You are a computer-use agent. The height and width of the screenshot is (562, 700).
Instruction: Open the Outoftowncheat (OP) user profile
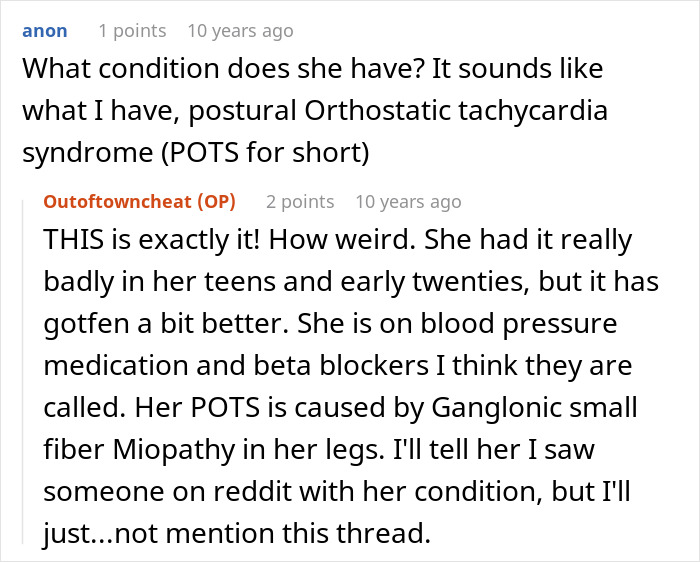[139, 201]
